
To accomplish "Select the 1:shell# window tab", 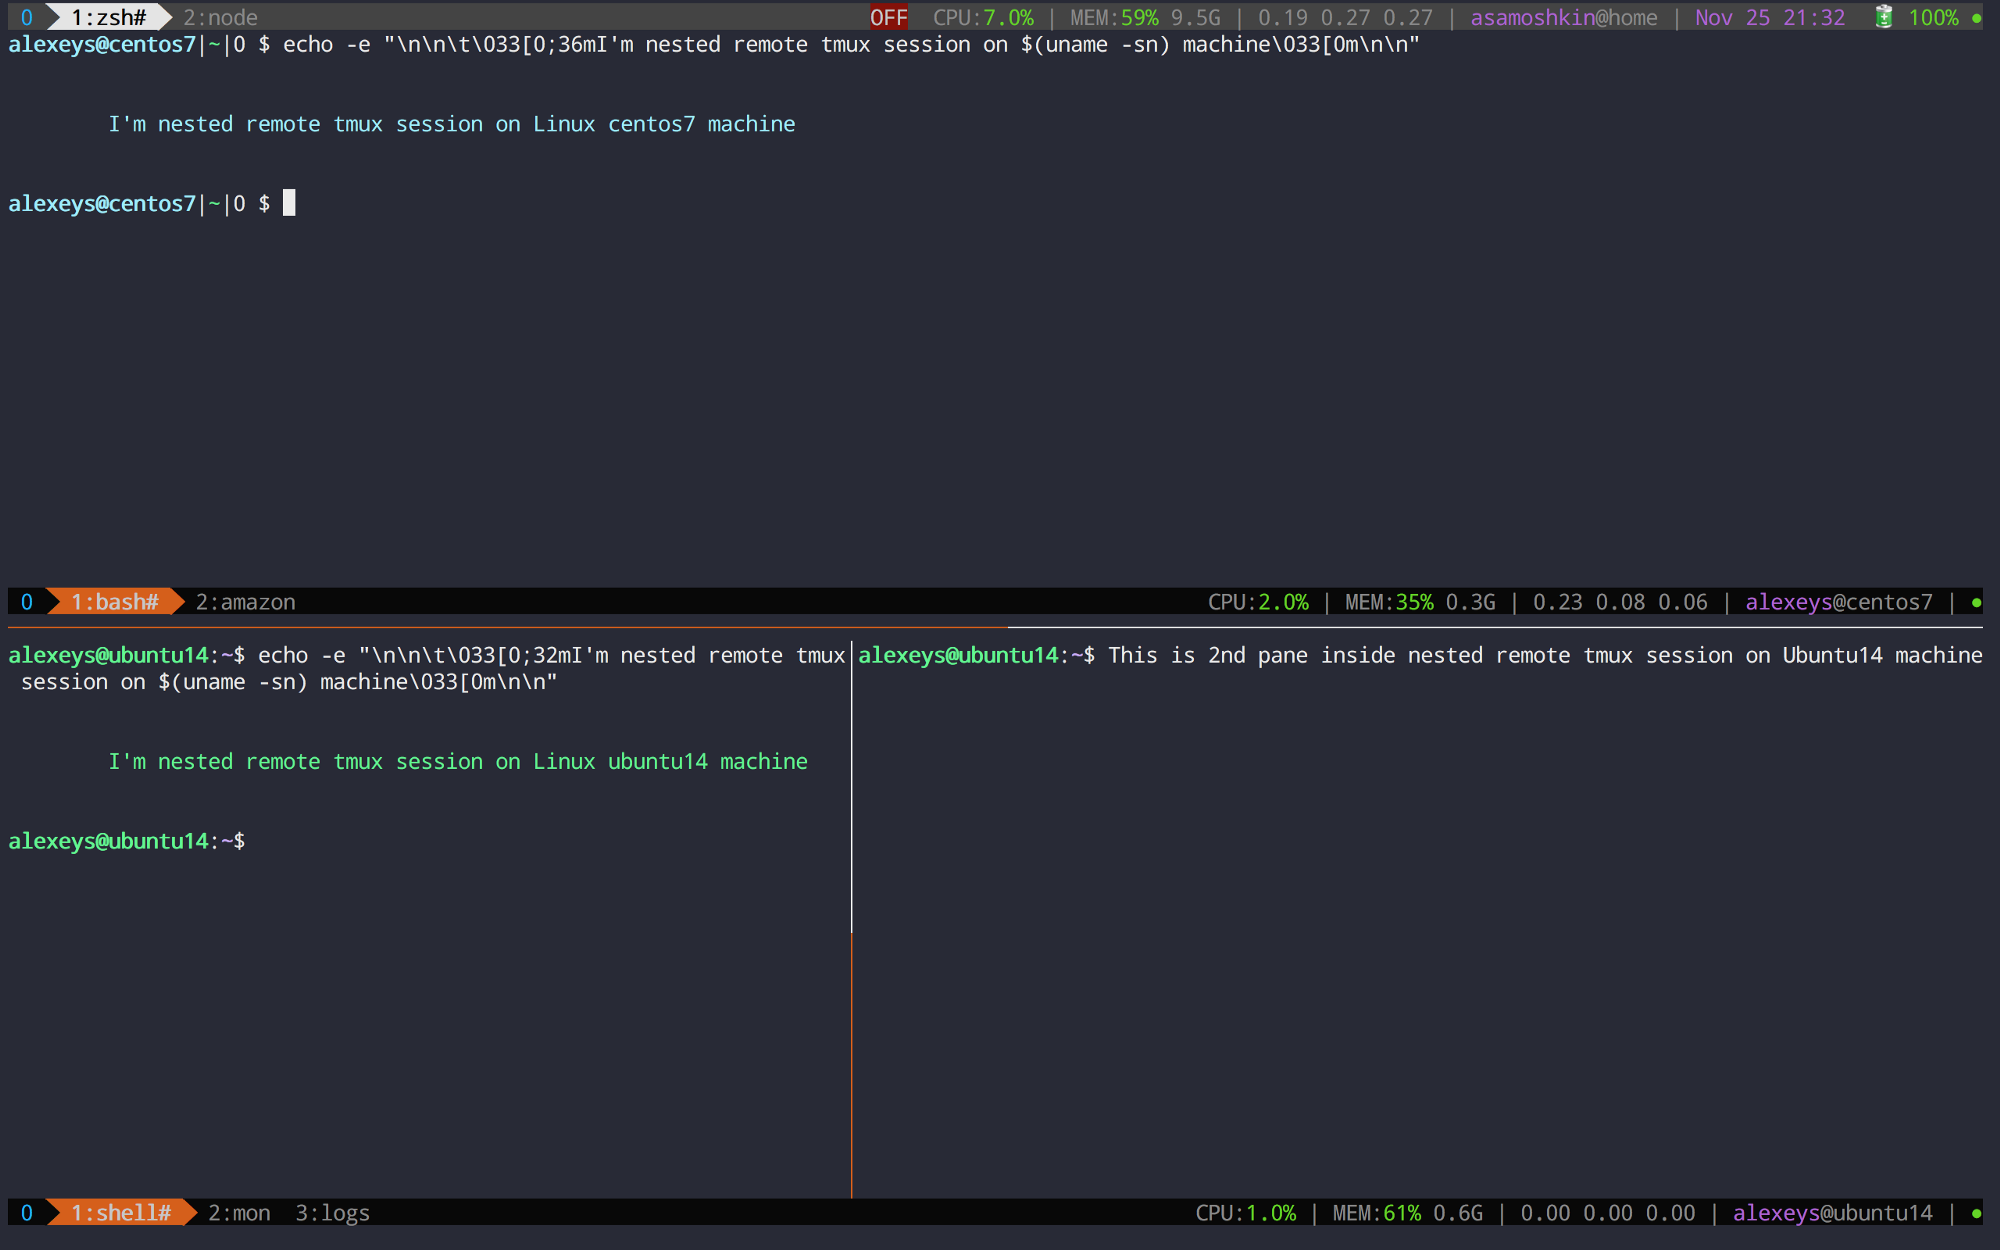I will click(121, 1213).
